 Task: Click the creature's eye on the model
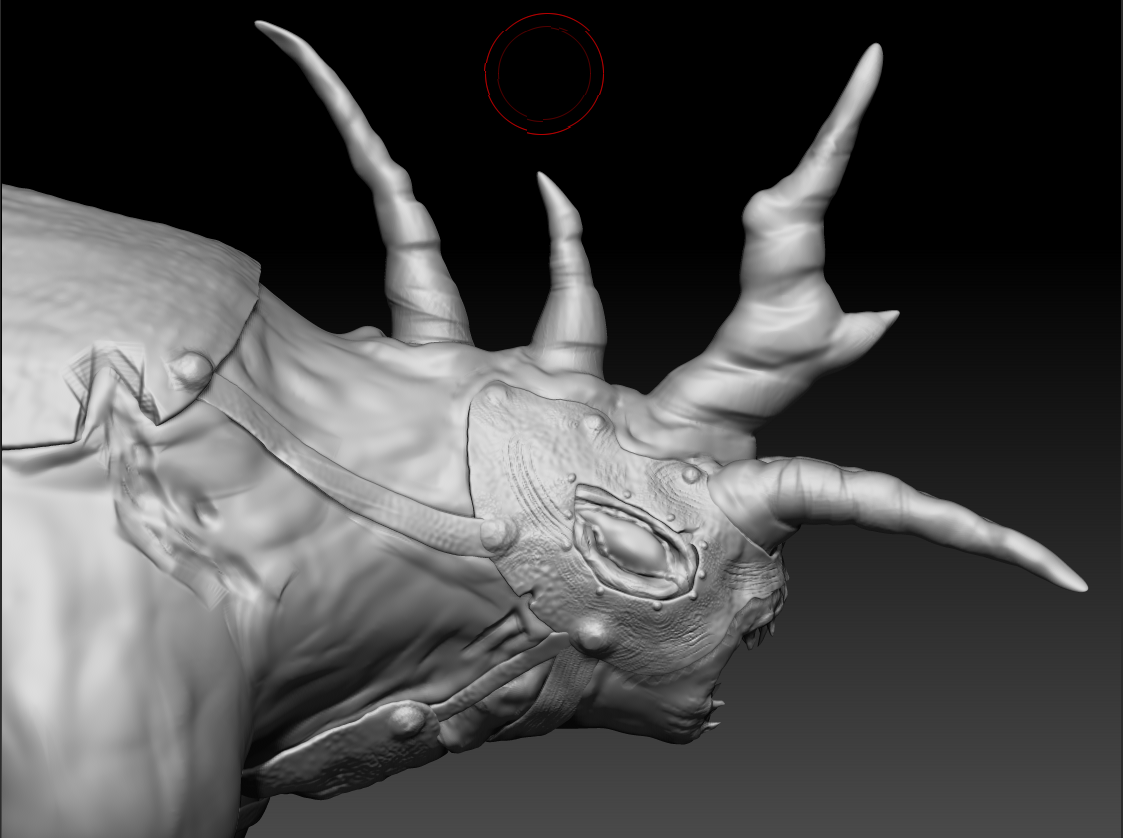634,544
